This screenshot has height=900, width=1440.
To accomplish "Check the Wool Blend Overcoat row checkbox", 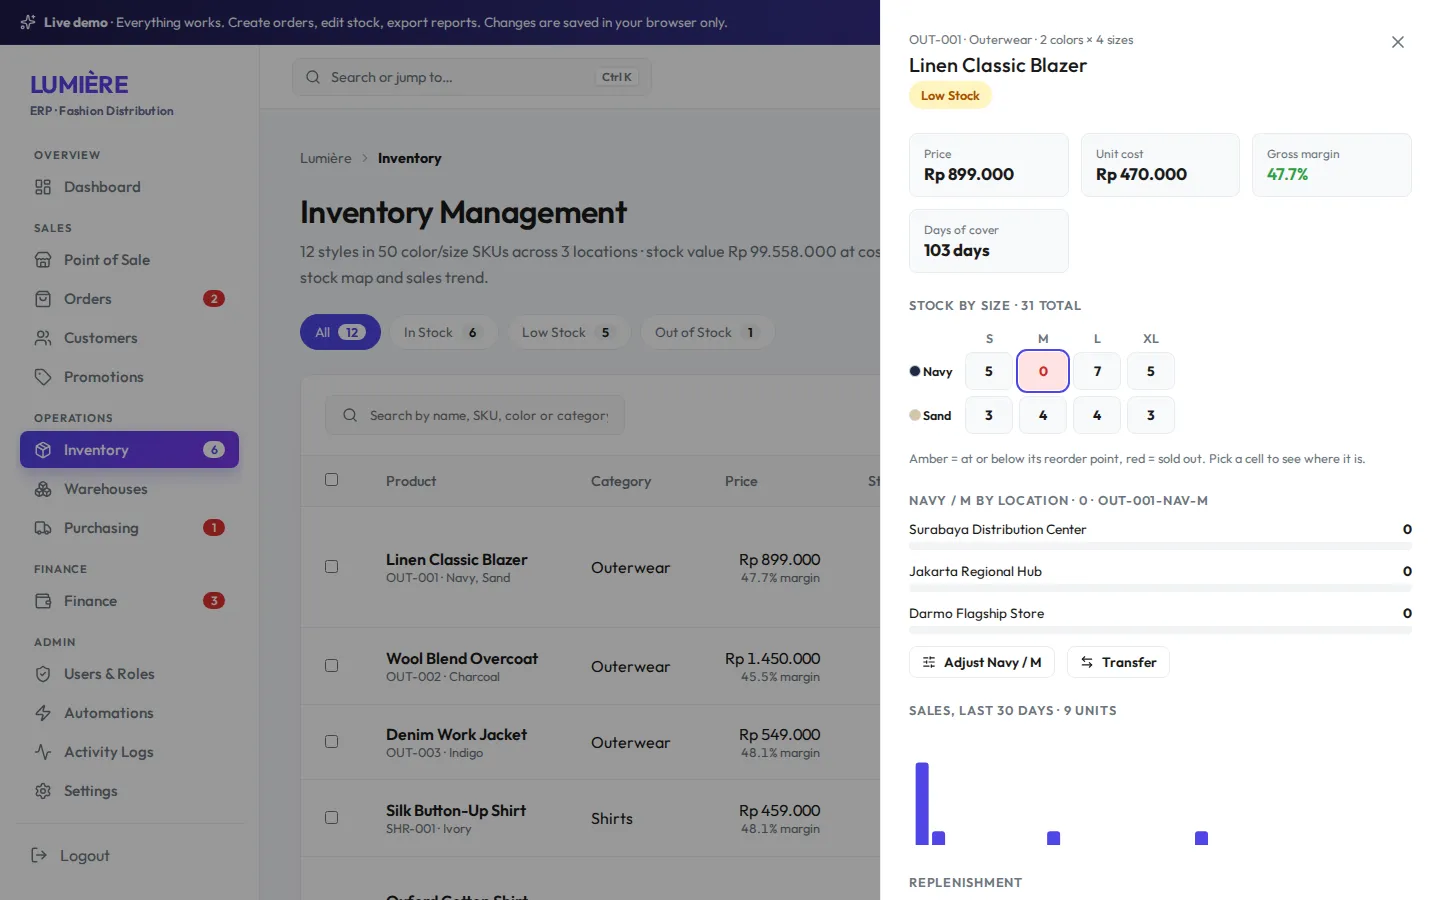I will [x=332, y=666].
